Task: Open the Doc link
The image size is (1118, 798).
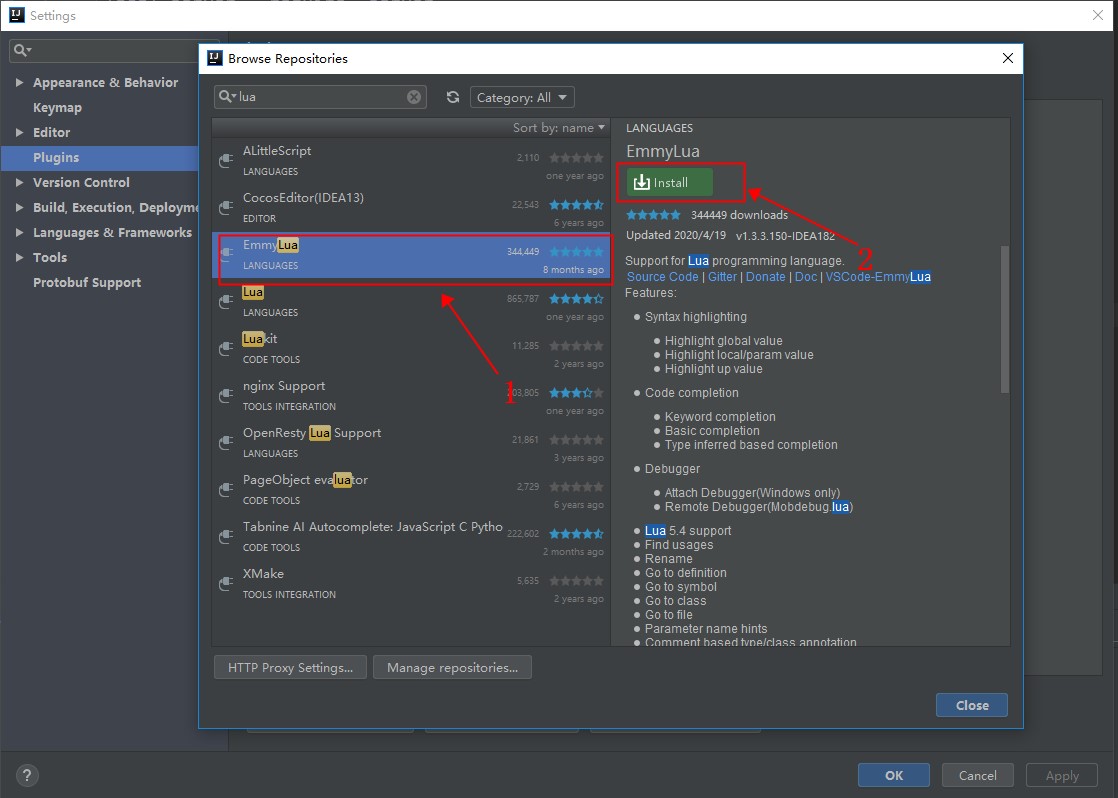Action: [x=806, y=277]
